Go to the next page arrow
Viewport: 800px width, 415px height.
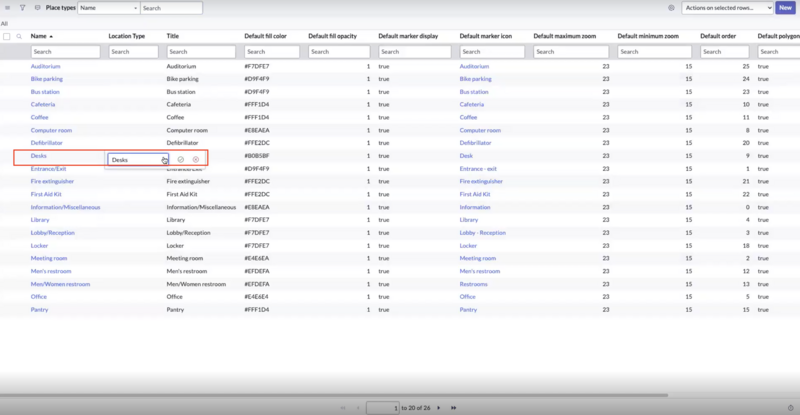(x=438, y=408)
